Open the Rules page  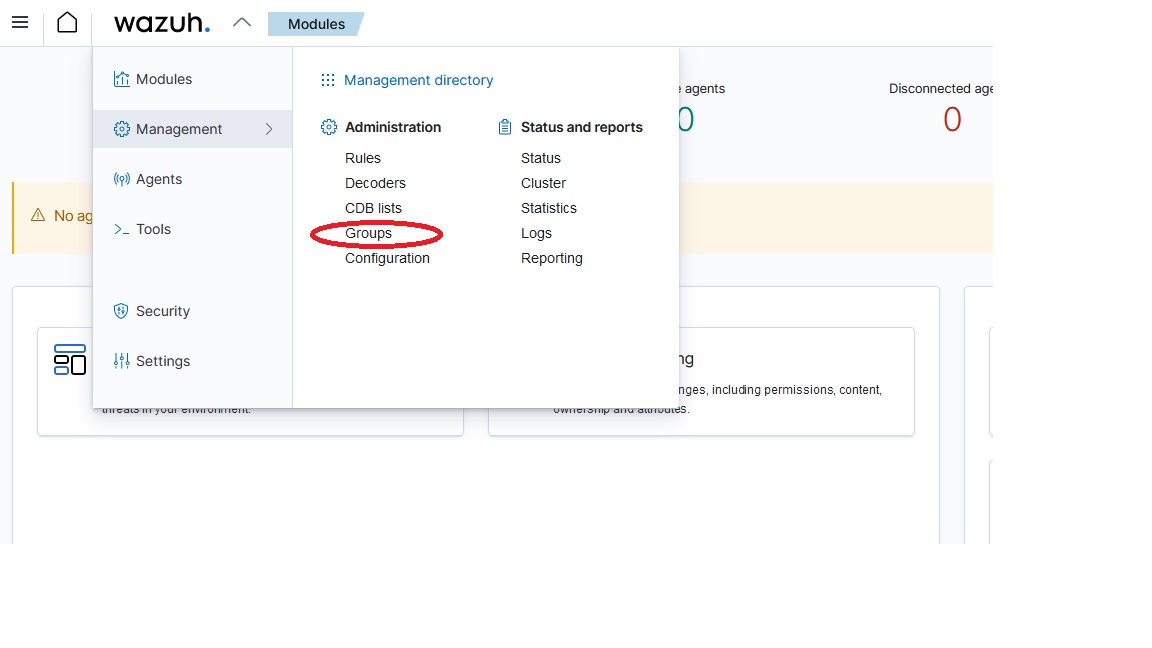[362, 157]
